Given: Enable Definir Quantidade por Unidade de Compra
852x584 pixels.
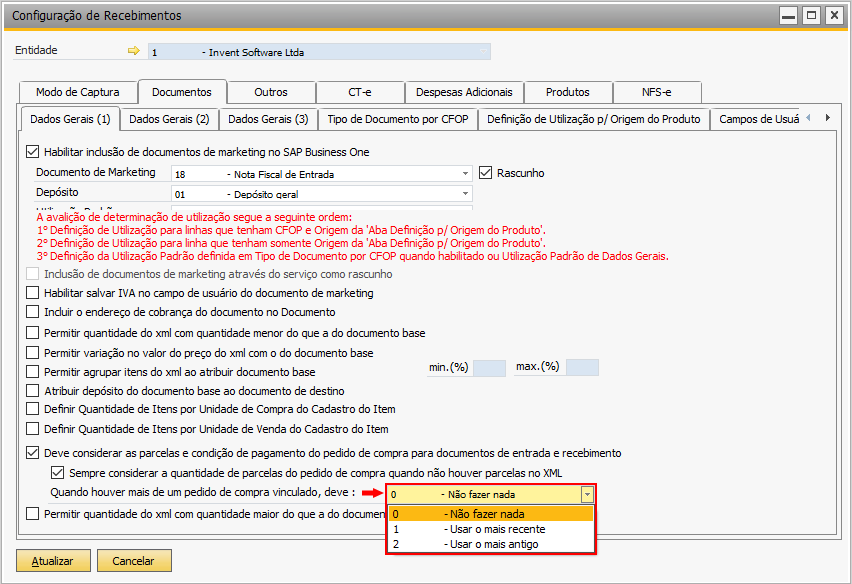Looking at the screenshot, I should (x=33, y=409).
